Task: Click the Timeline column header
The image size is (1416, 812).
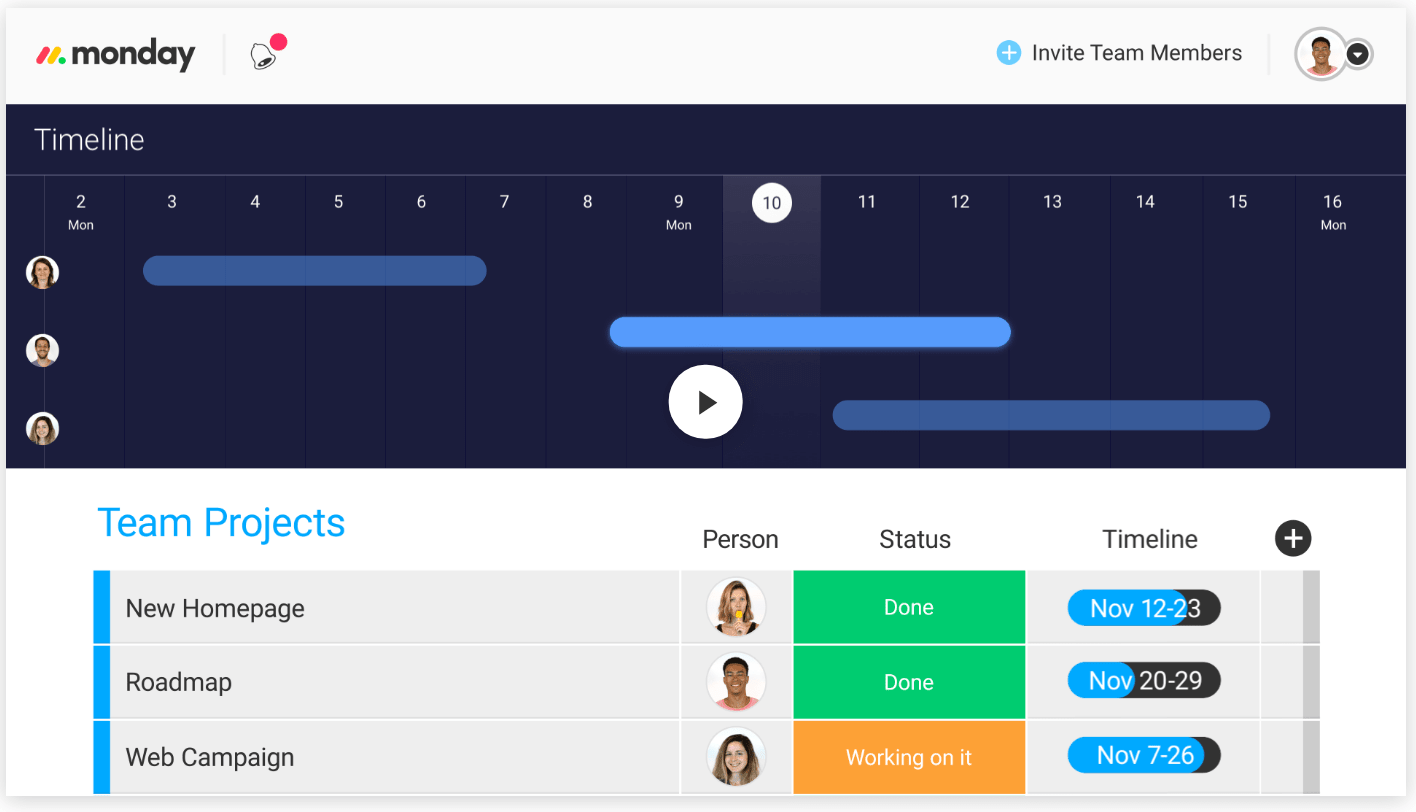Action: pyautogui.click(x=1149, y=540)
